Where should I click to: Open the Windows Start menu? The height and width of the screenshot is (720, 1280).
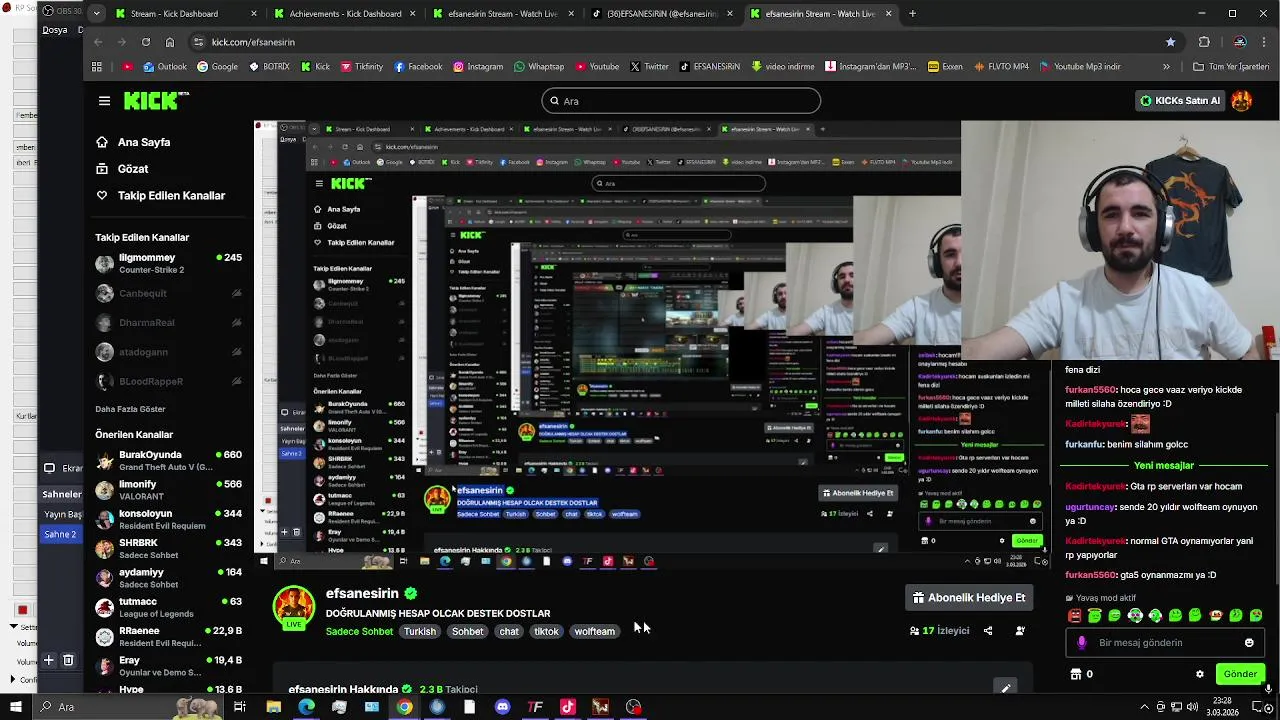(x=16, y=707)
